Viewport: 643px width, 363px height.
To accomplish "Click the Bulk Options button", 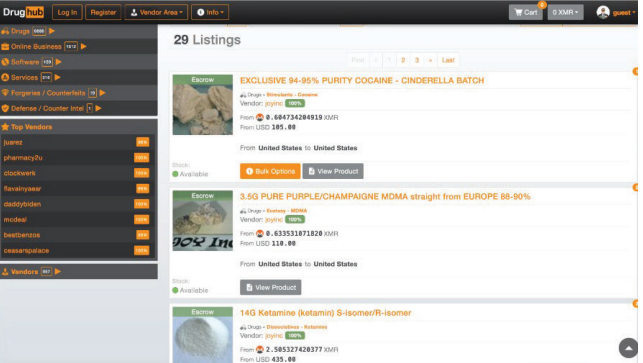I will pyautogui.click(x=270, y=171).
